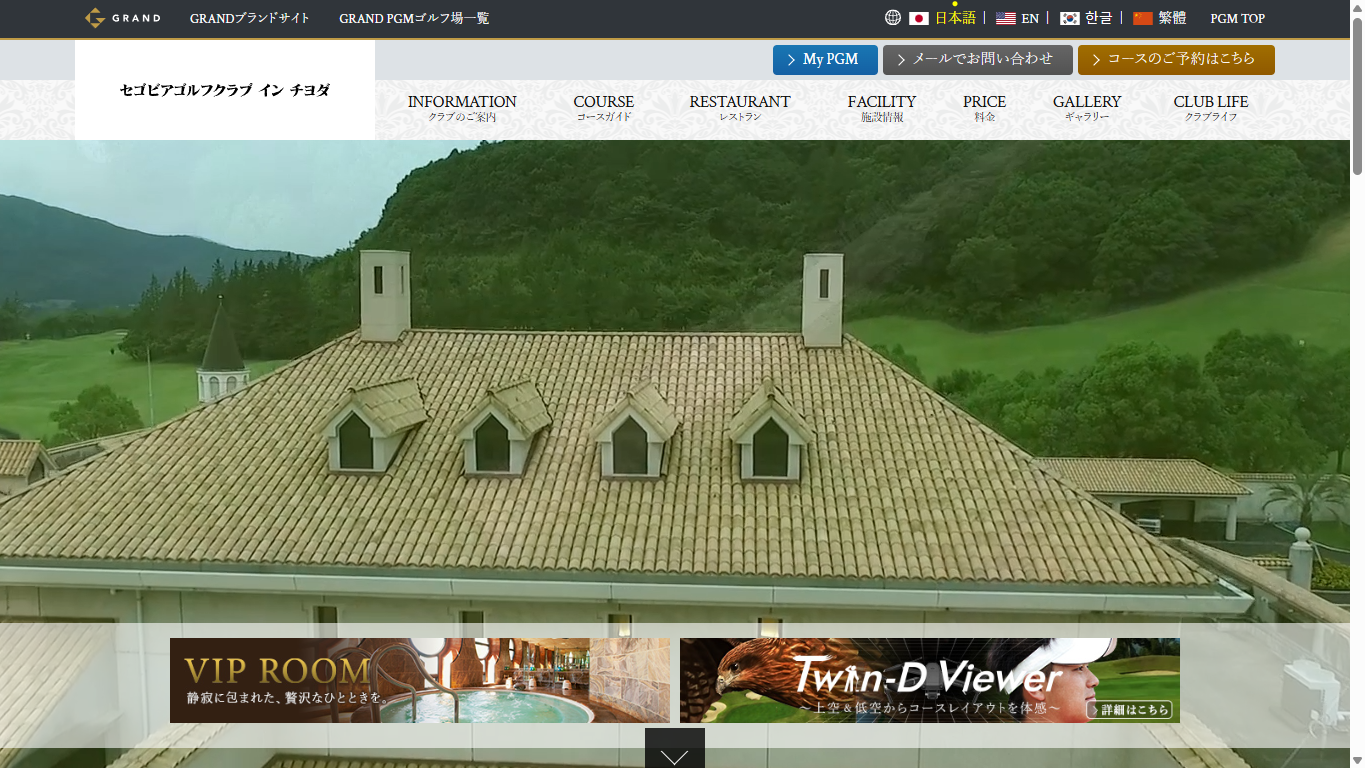The image size is (1365, 768).
Task: Open the VIP ROOM banner
Action: click(420, 680)
